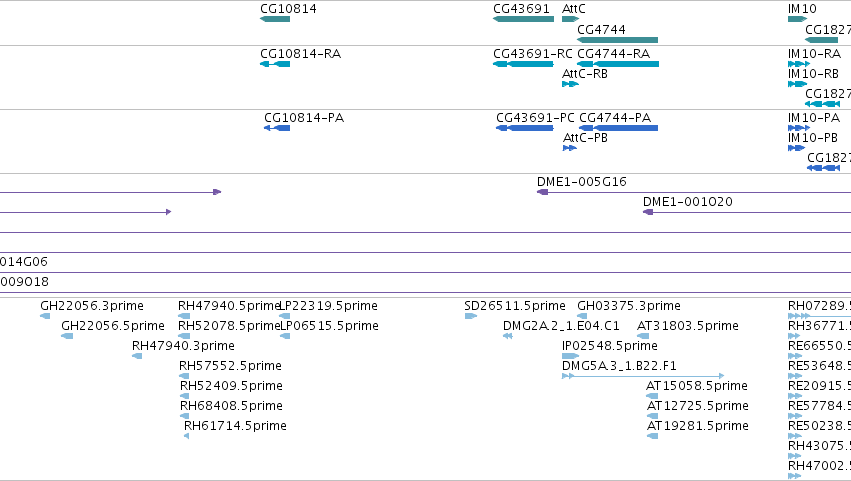Select the AttC-PB protein glyph
Image resolution: width=851 pixels, height=481 pixels.
[570, 148]
